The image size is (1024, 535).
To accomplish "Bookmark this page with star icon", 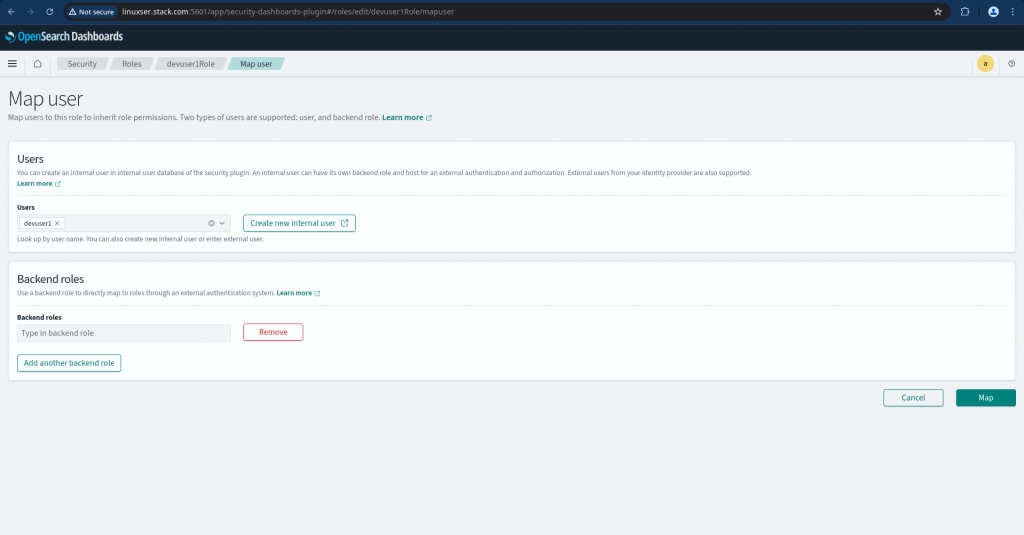I will coord(938,12).
